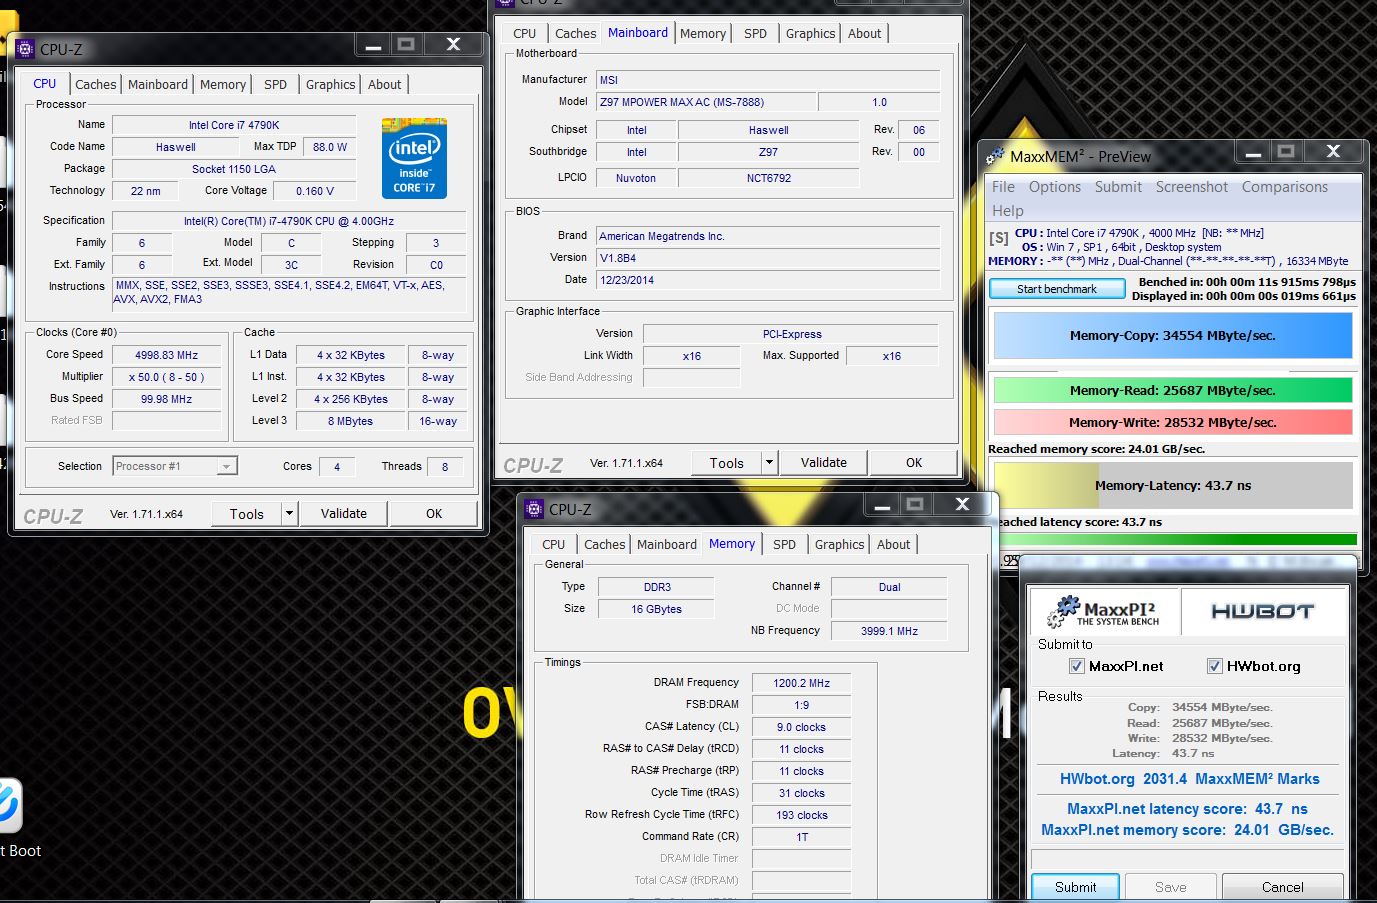Screen dimensions: 1377x903
Task: Click the MaxxMEM² gear icon in the title bar
Action: 995,156
